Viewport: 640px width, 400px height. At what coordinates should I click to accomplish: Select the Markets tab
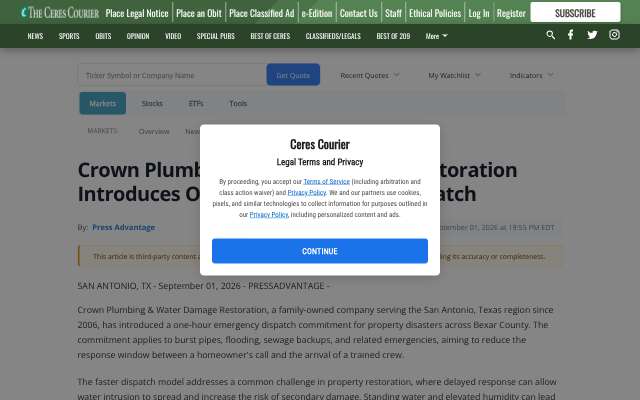(x=102, y=103)
